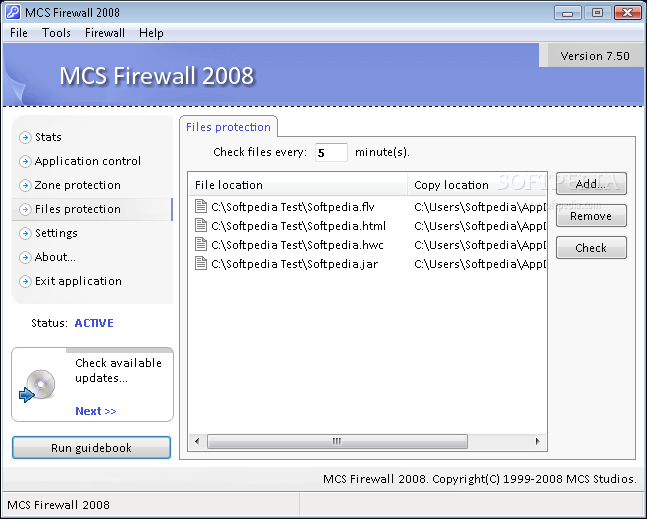
Task: Click Check button
Action: tap(591, 248)
